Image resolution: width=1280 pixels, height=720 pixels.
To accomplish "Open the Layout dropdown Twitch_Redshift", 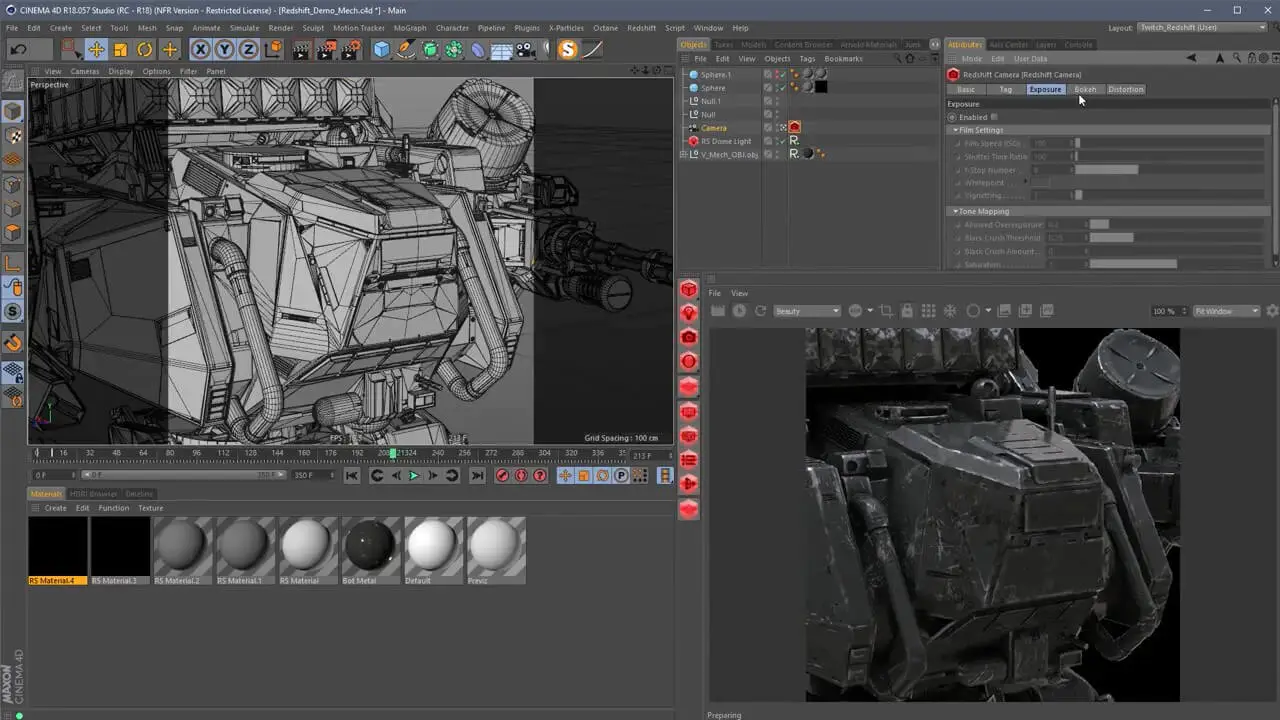I will coord(1200,28).
